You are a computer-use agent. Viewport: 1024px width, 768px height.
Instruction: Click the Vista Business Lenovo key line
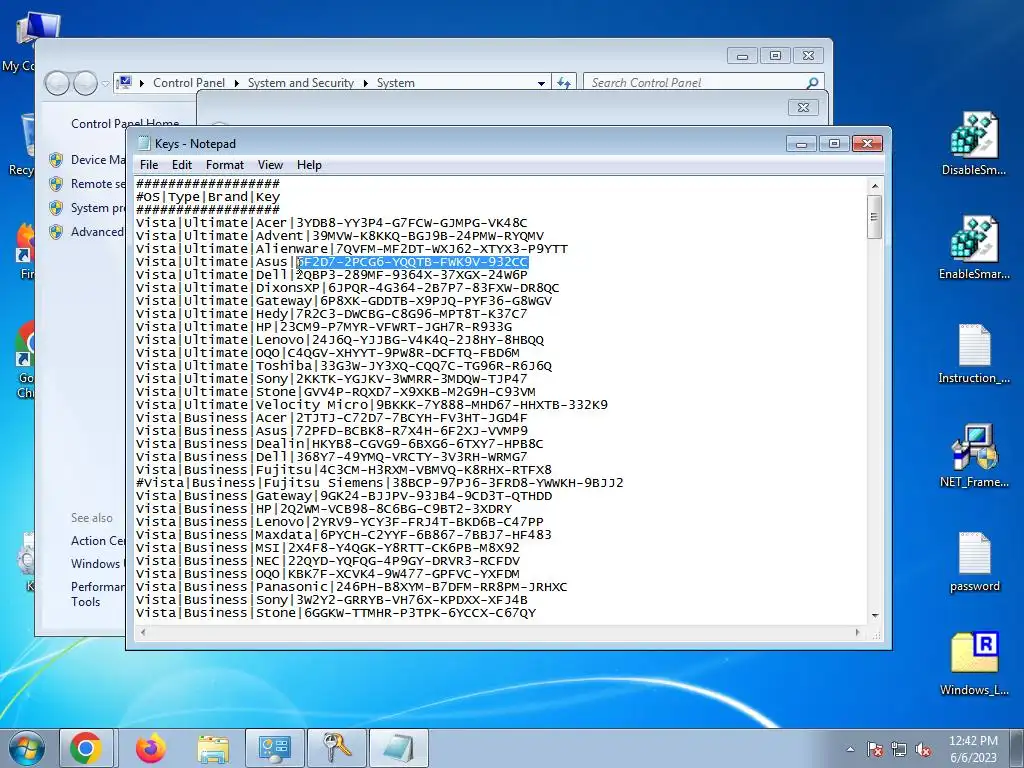[340, 522]
